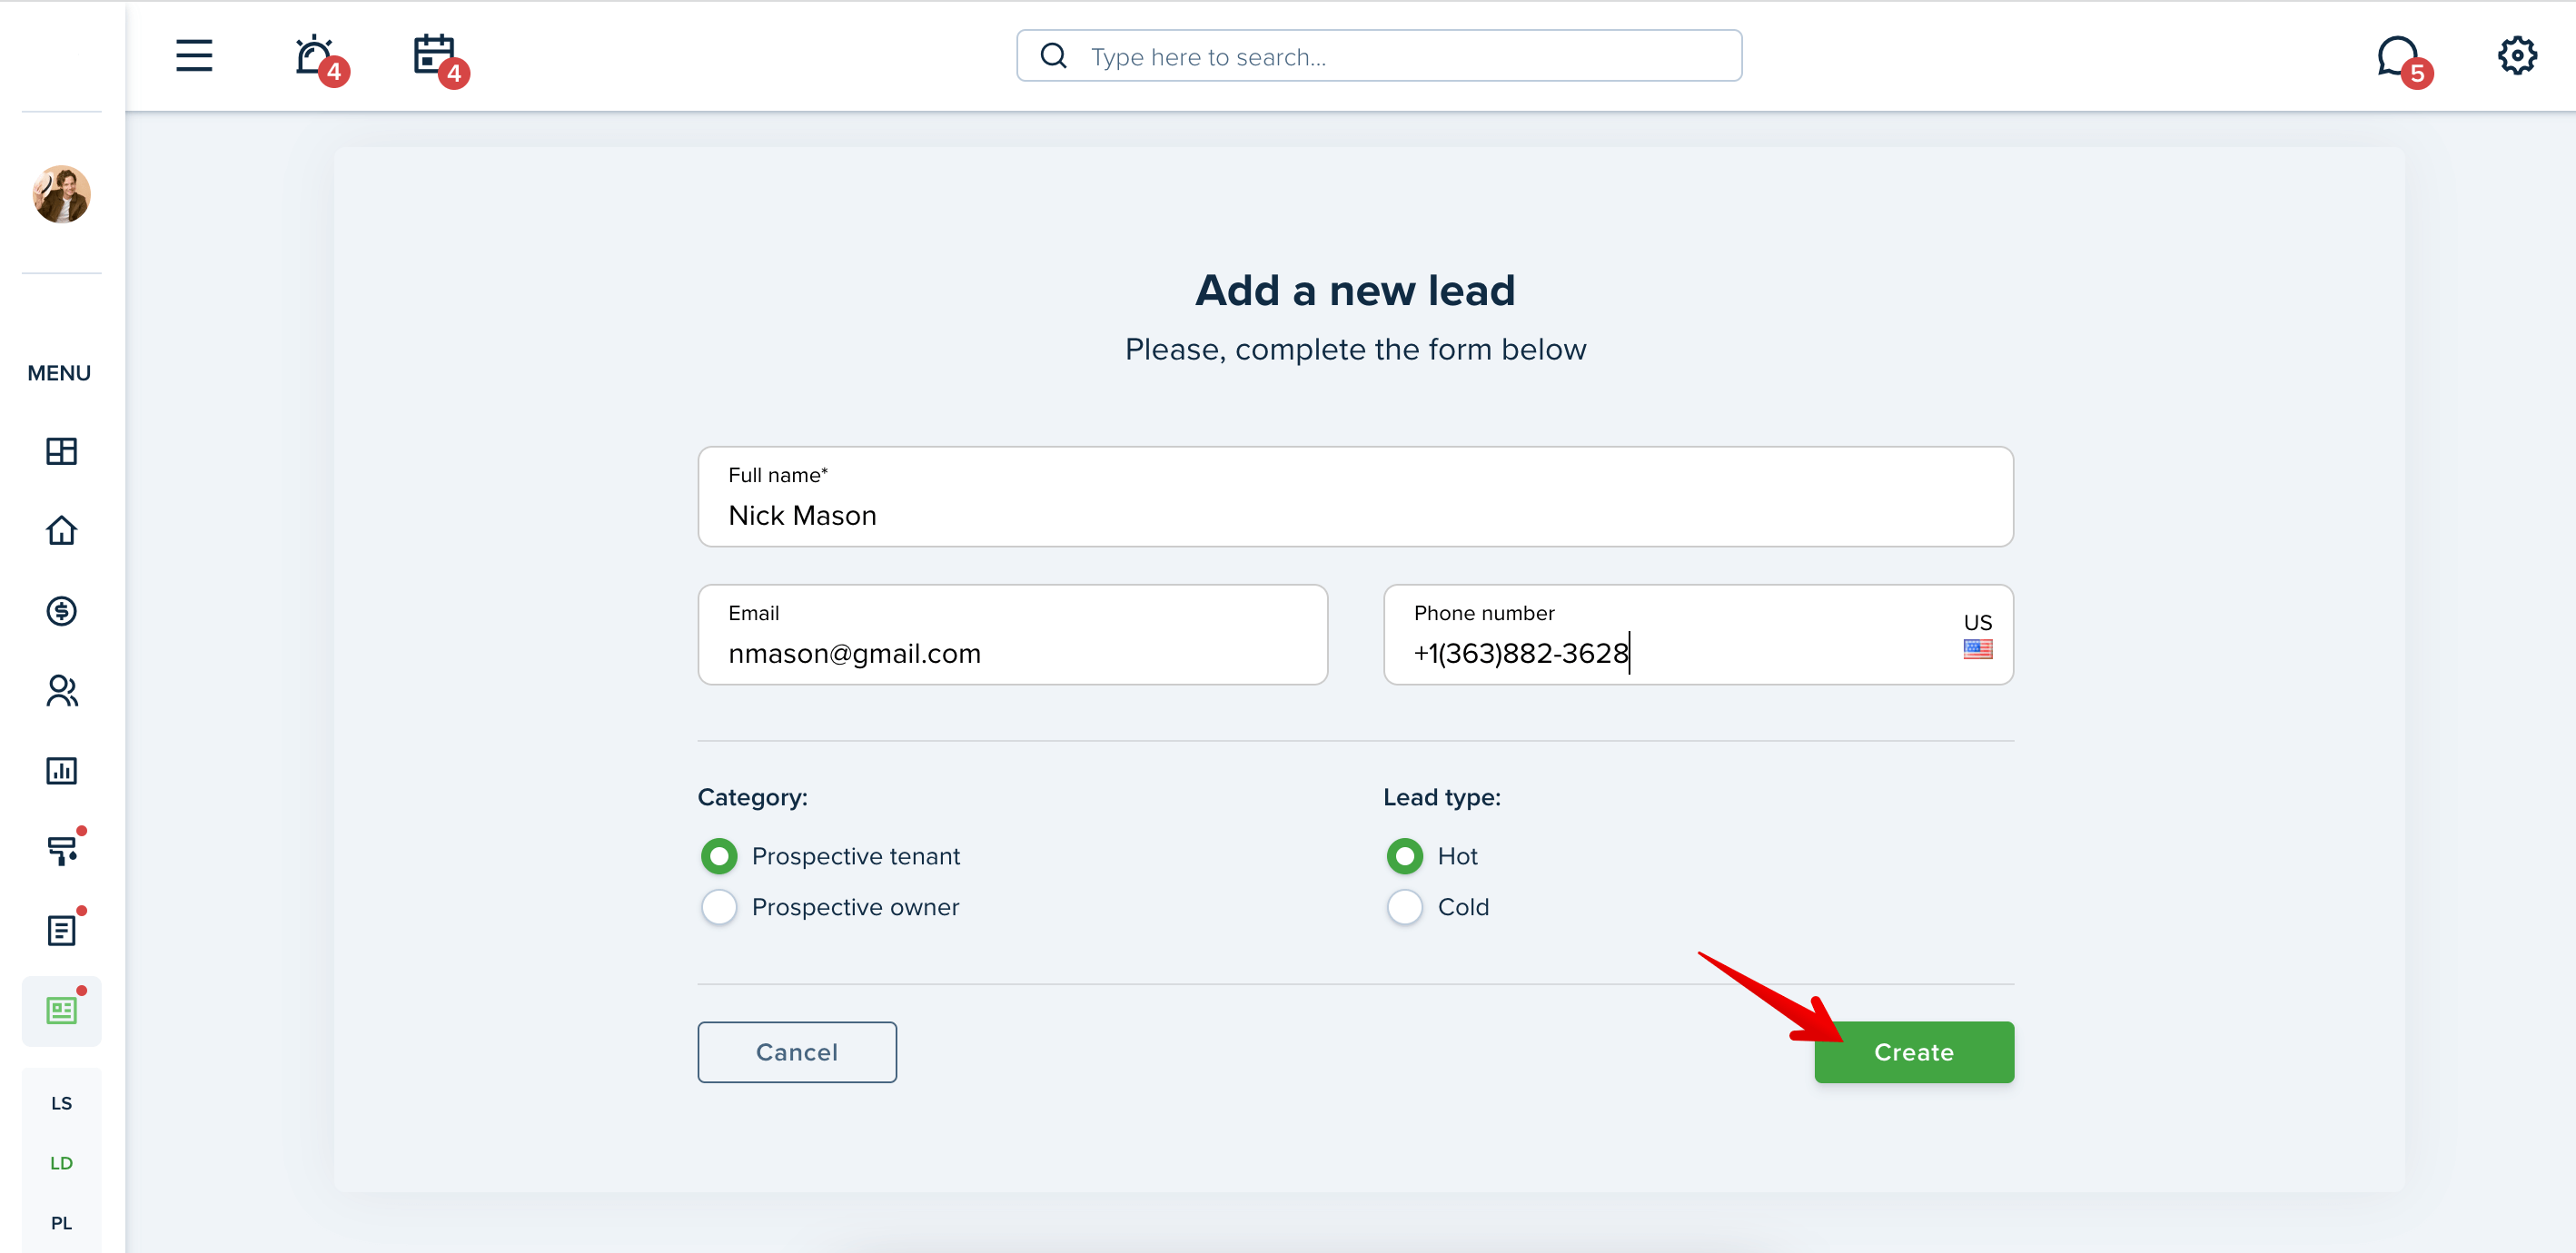2576x1253 pixels.
Task: Open the people contacts icon
Action: coord(61,690)
